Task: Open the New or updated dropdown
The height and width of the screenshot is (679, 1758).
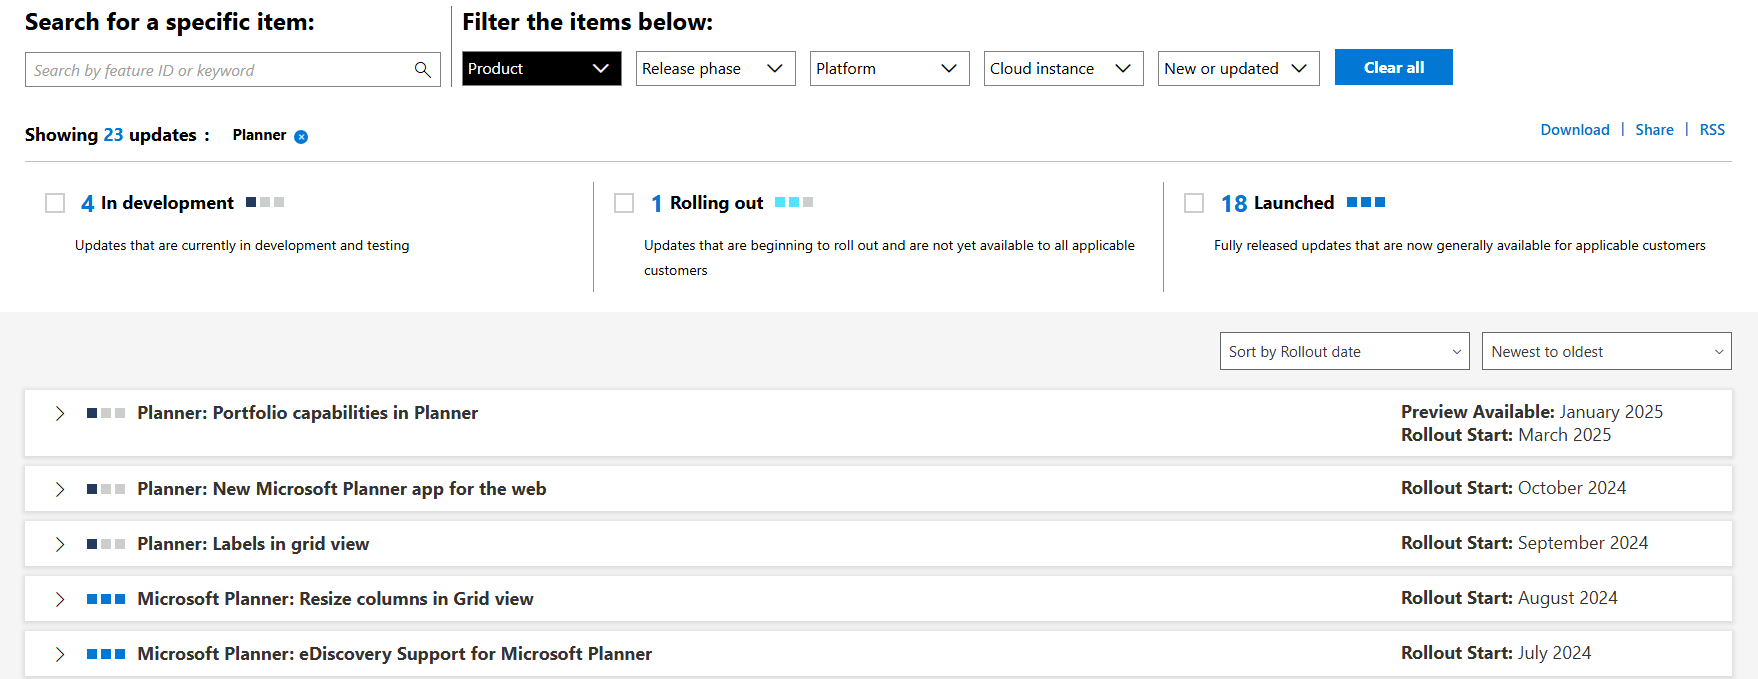Action: pos(1238,68)
